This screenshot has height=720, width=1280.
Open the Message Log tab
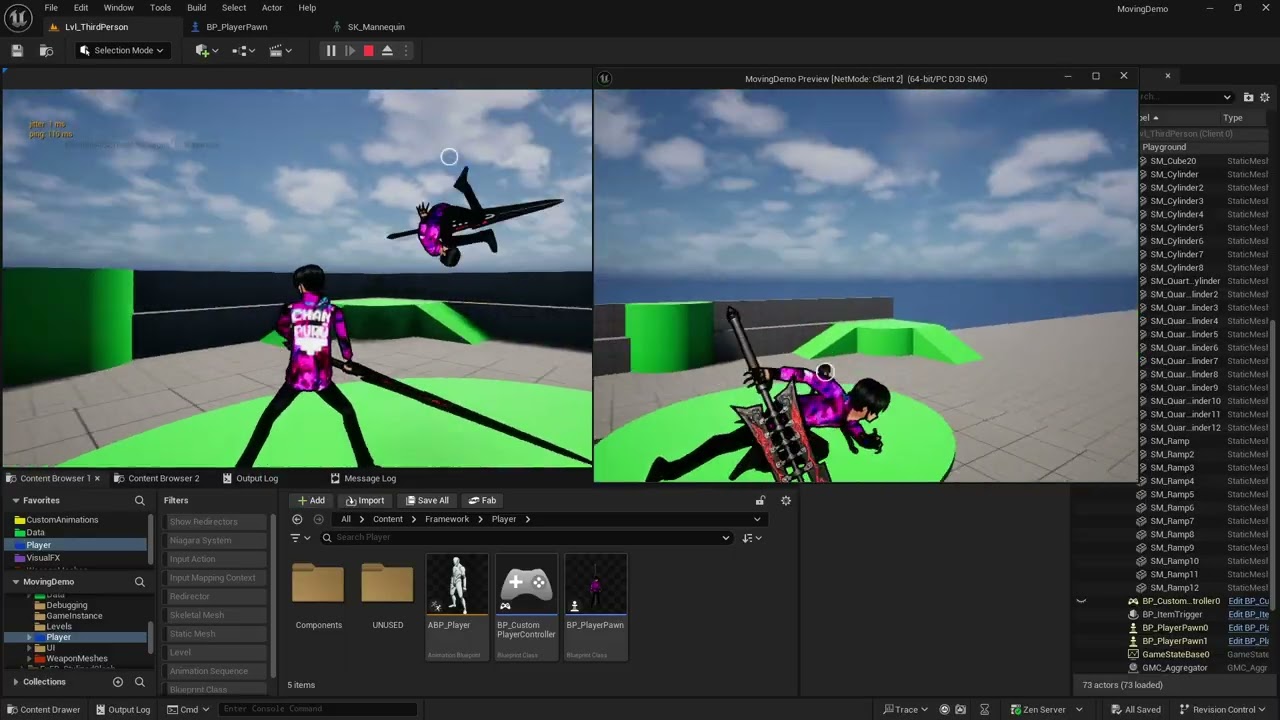363,478
